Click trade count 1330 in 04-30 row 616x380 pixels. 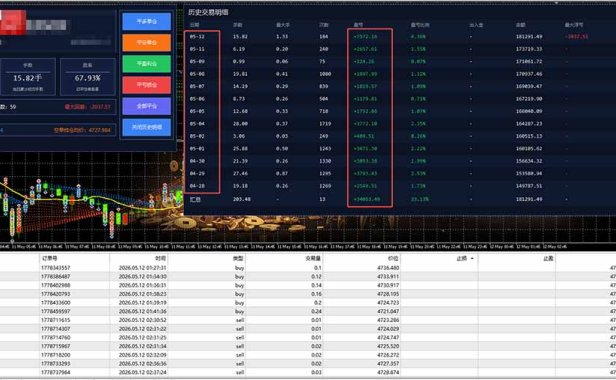[325, 161]
